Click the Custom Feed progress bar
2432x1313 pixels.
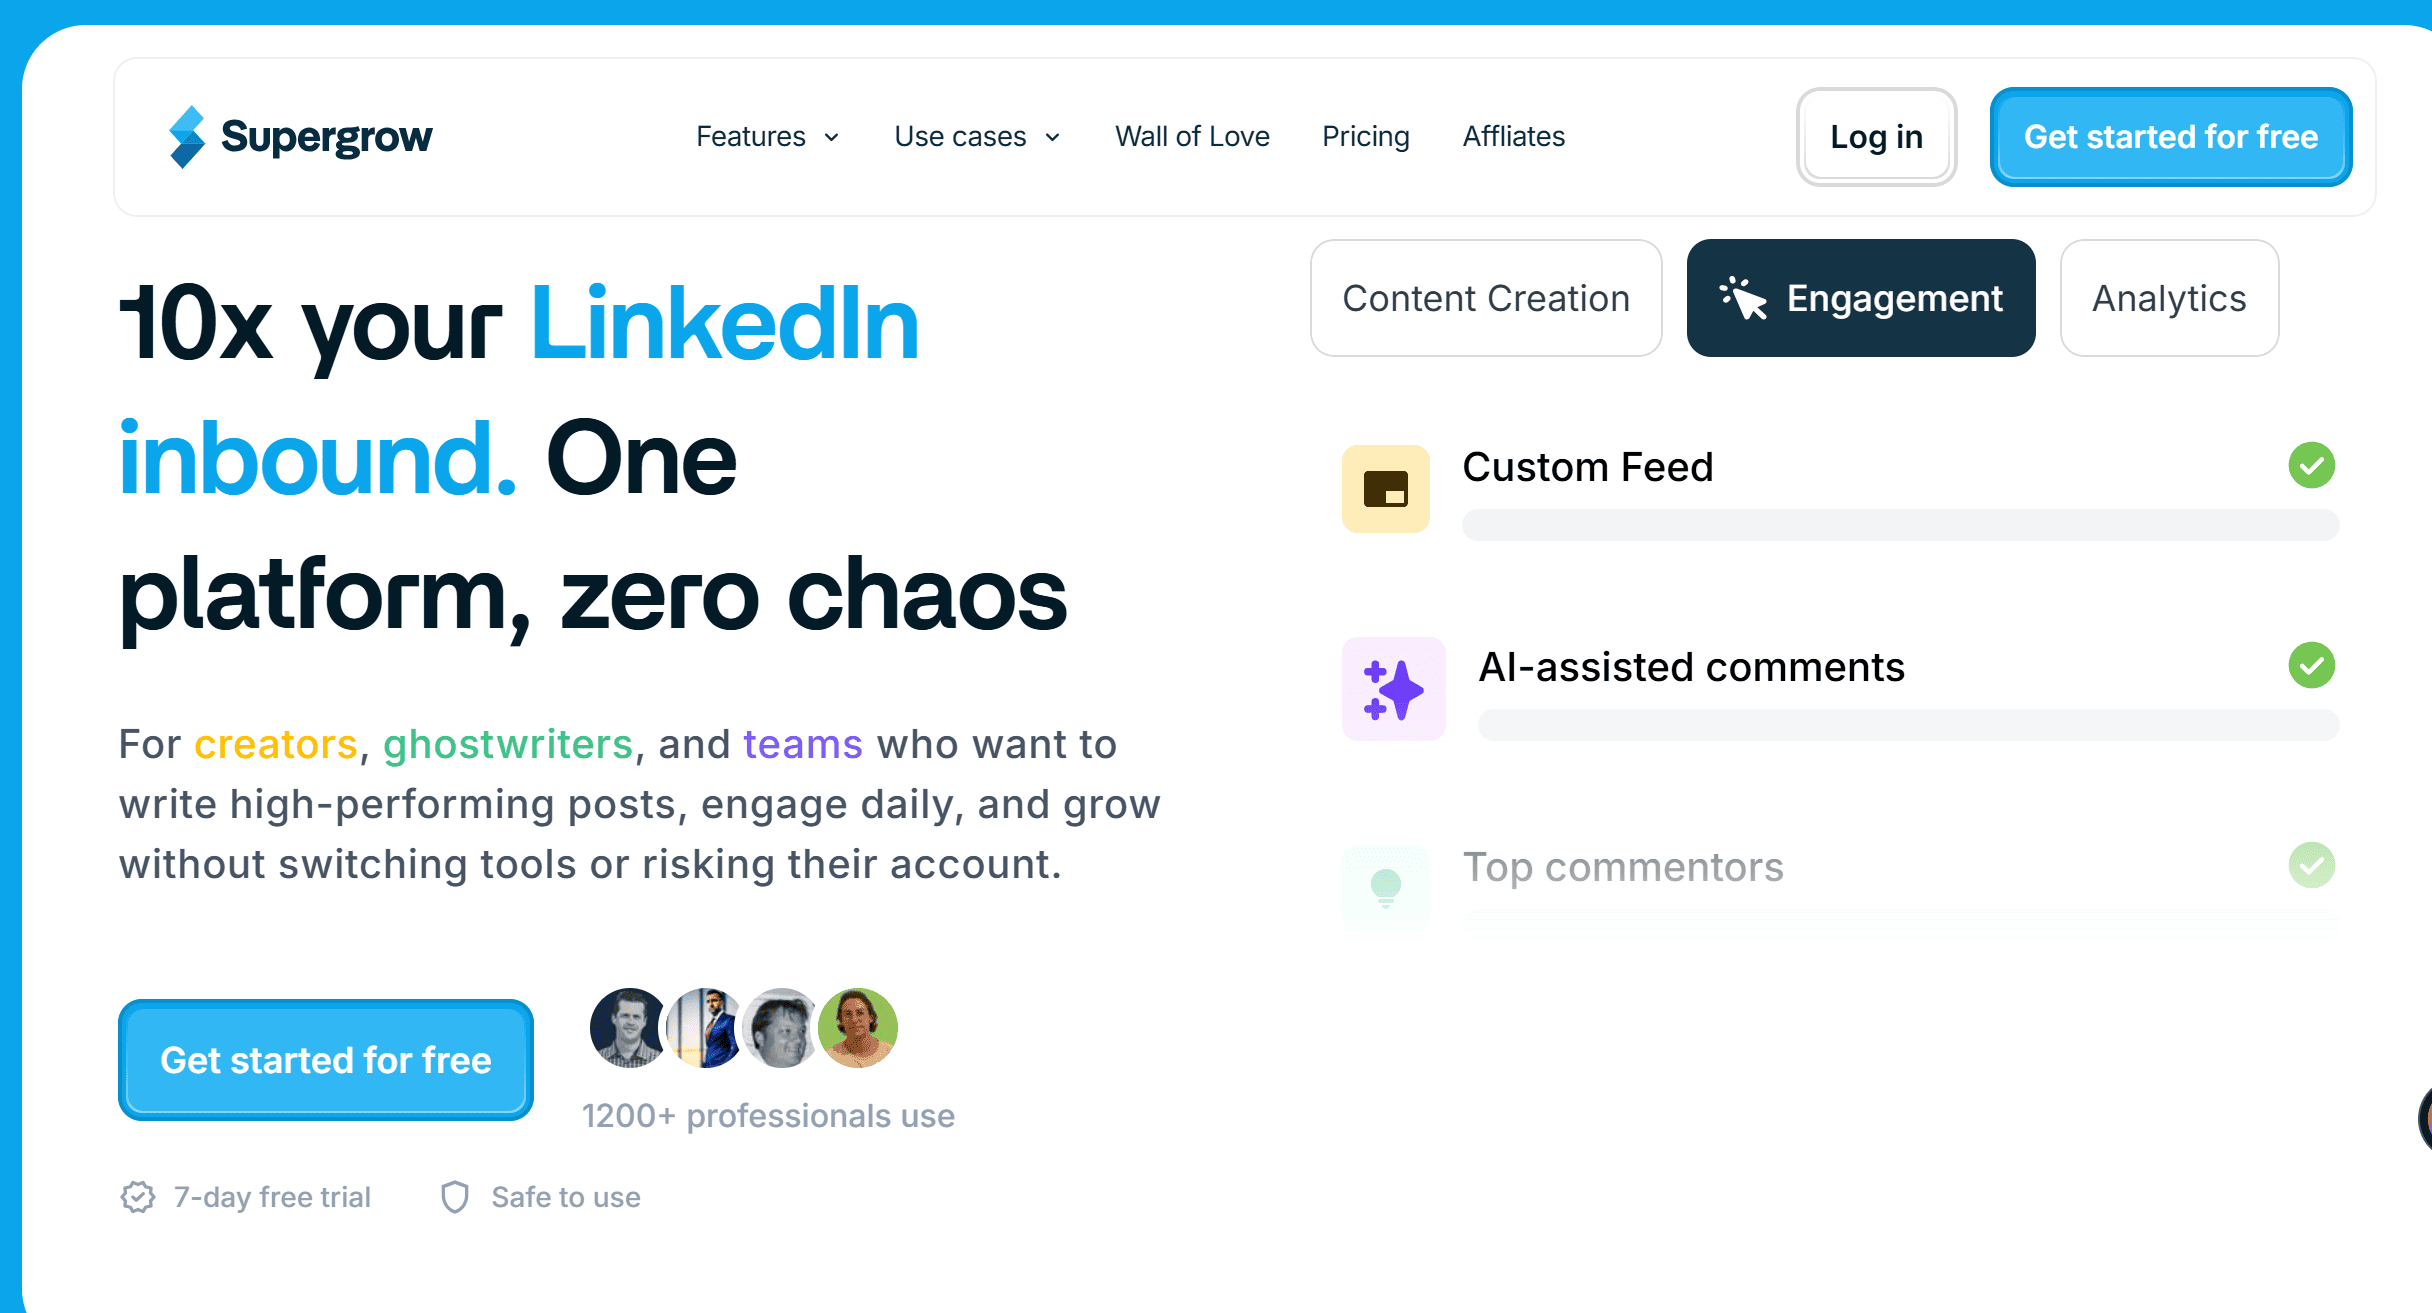point(1900,525)
